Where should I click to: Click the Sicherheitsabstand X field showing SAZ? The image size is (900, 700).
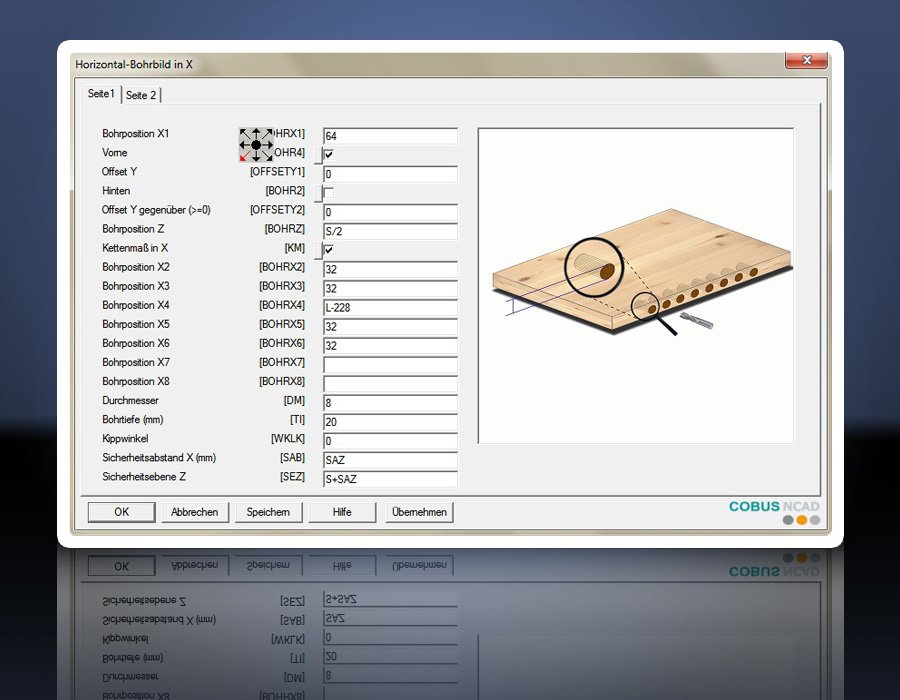pos(390,460)
